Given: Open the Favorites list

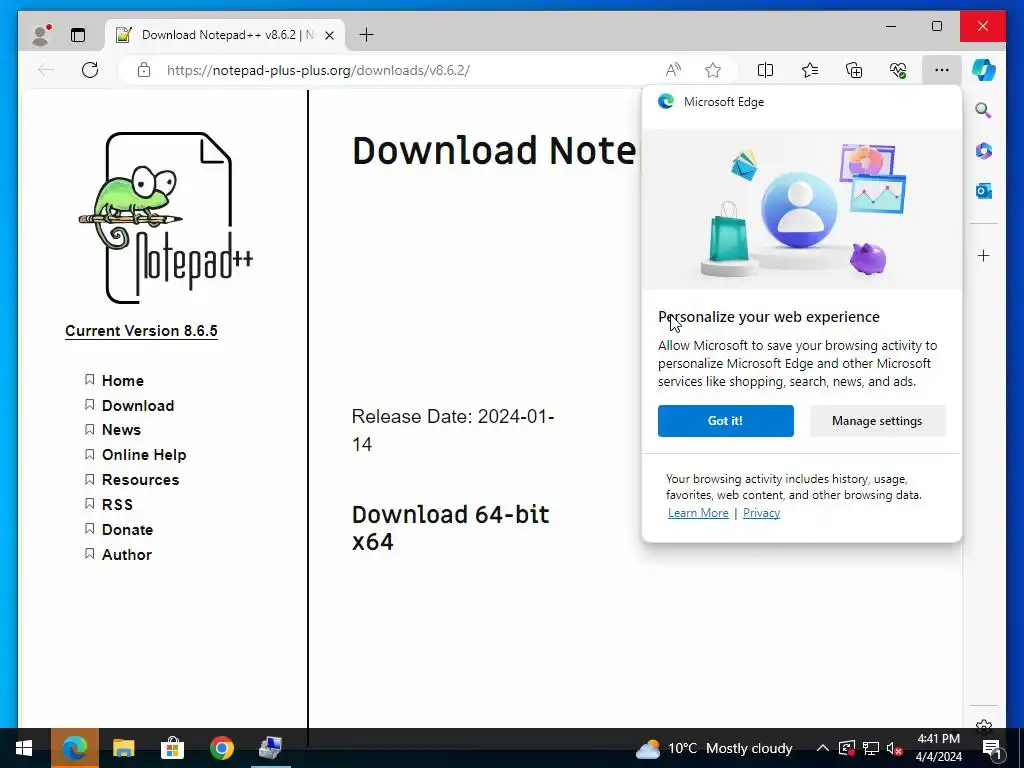Looking at the screenshot, I should (x=810, y=70).
